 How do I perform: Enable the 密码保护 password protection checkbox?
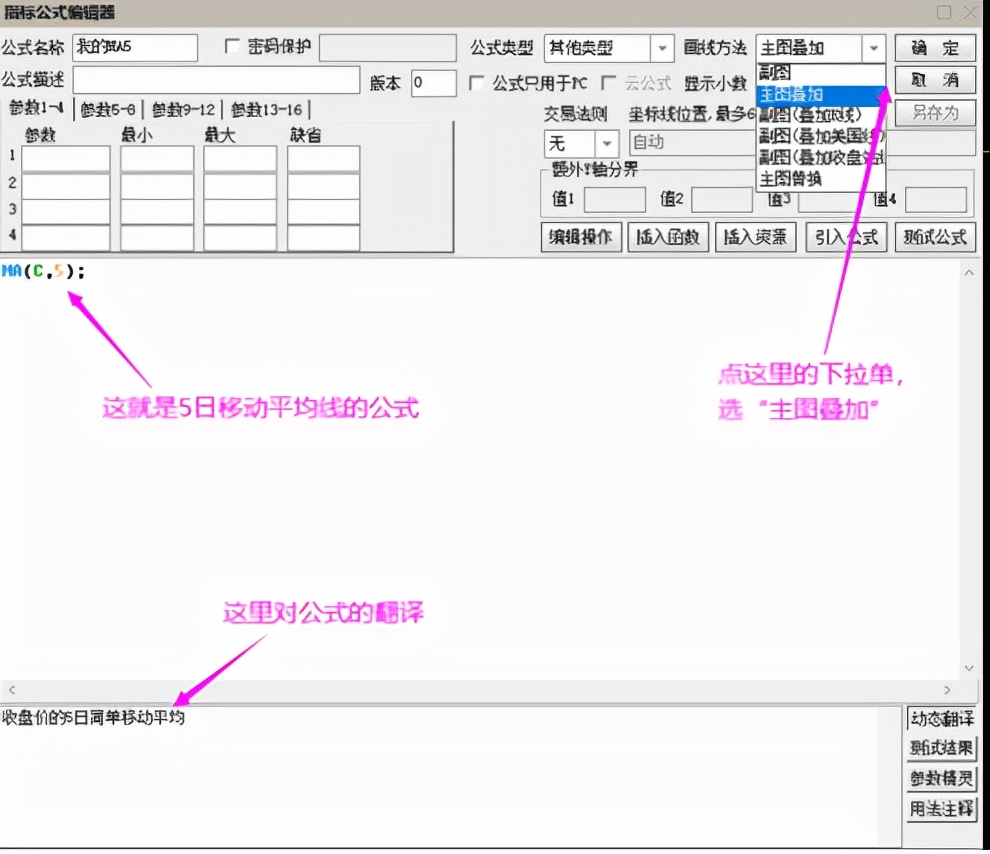point(231,46)
